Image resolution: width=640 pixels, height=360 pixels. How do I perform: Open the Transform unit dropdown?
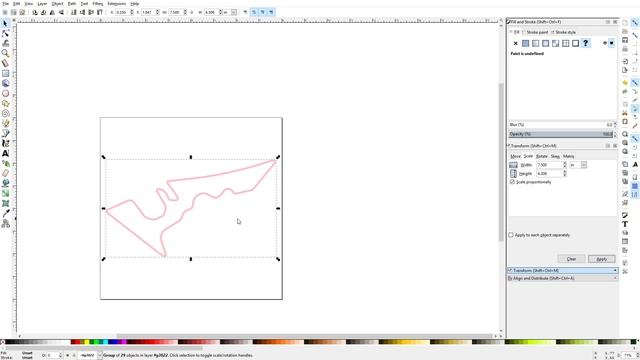click(x=578, y=165)
